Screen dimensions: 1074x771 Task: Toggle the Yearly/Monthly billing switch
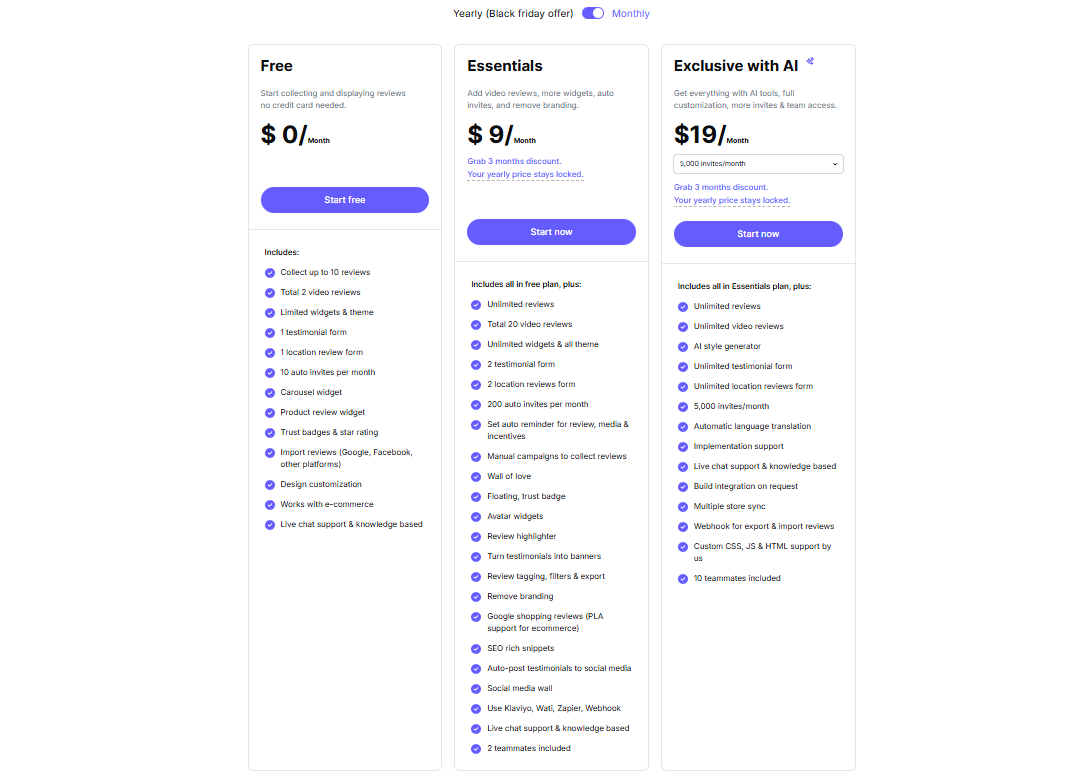(x=593, y=13)
